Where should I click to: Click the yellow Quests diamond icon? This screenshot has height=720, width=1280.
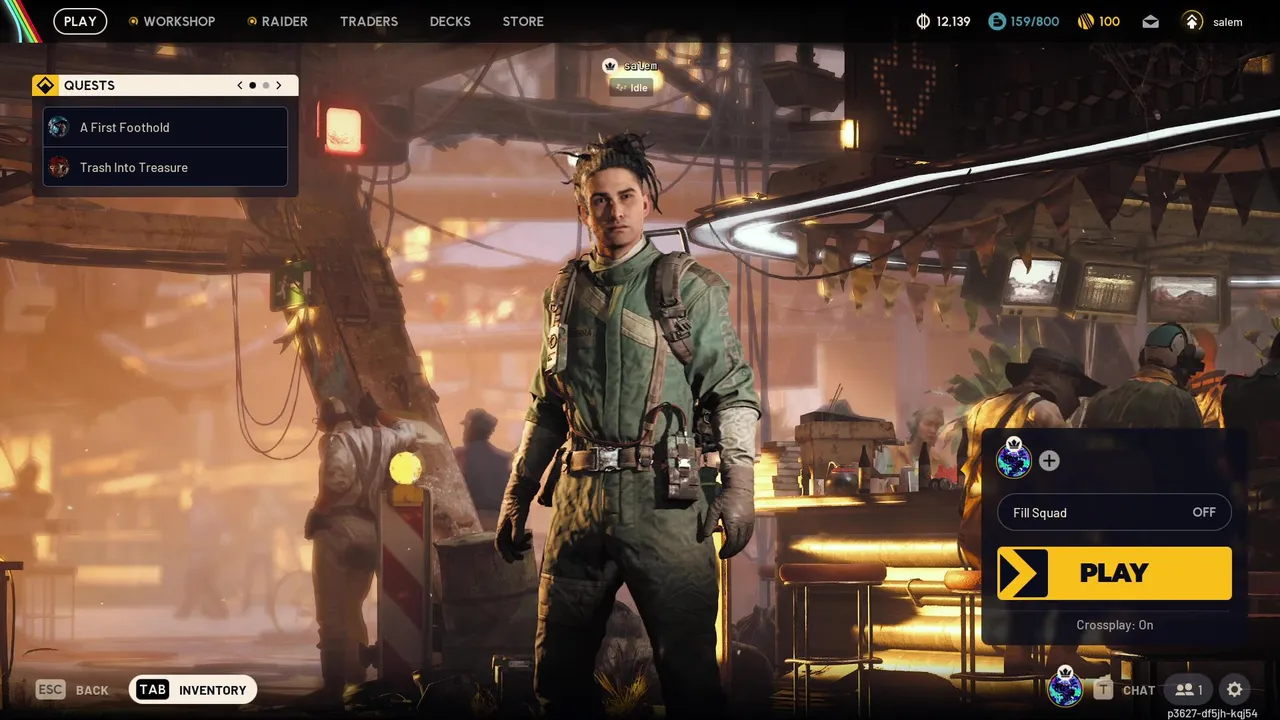coord(44,86)
